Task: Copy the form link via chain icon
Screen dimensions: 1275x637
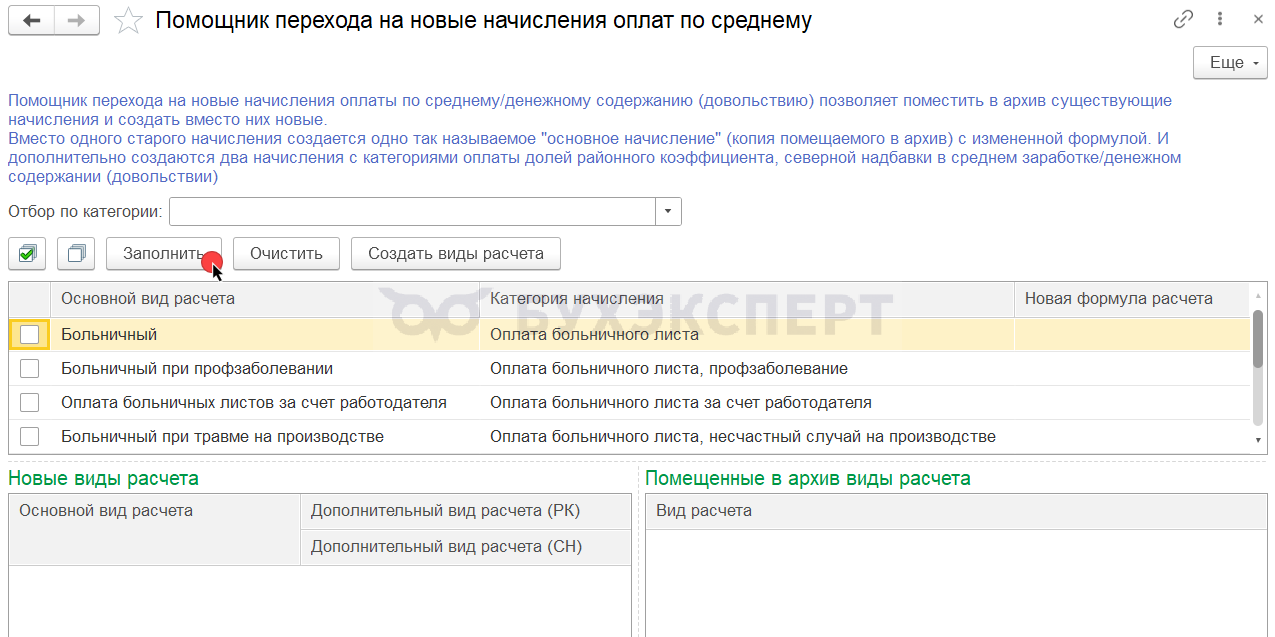Action: [x=1184, y=19]
